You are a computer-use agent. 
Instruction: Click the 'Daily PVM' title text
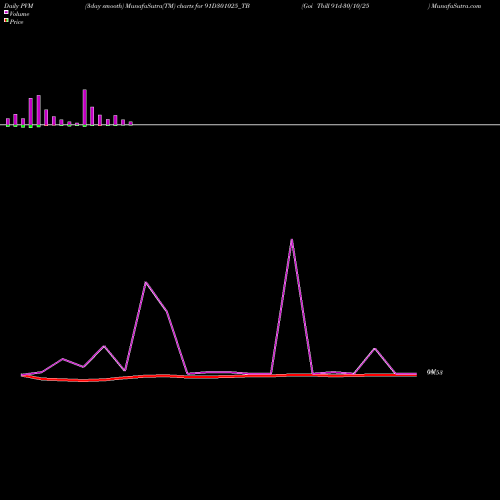pos(19,6)
